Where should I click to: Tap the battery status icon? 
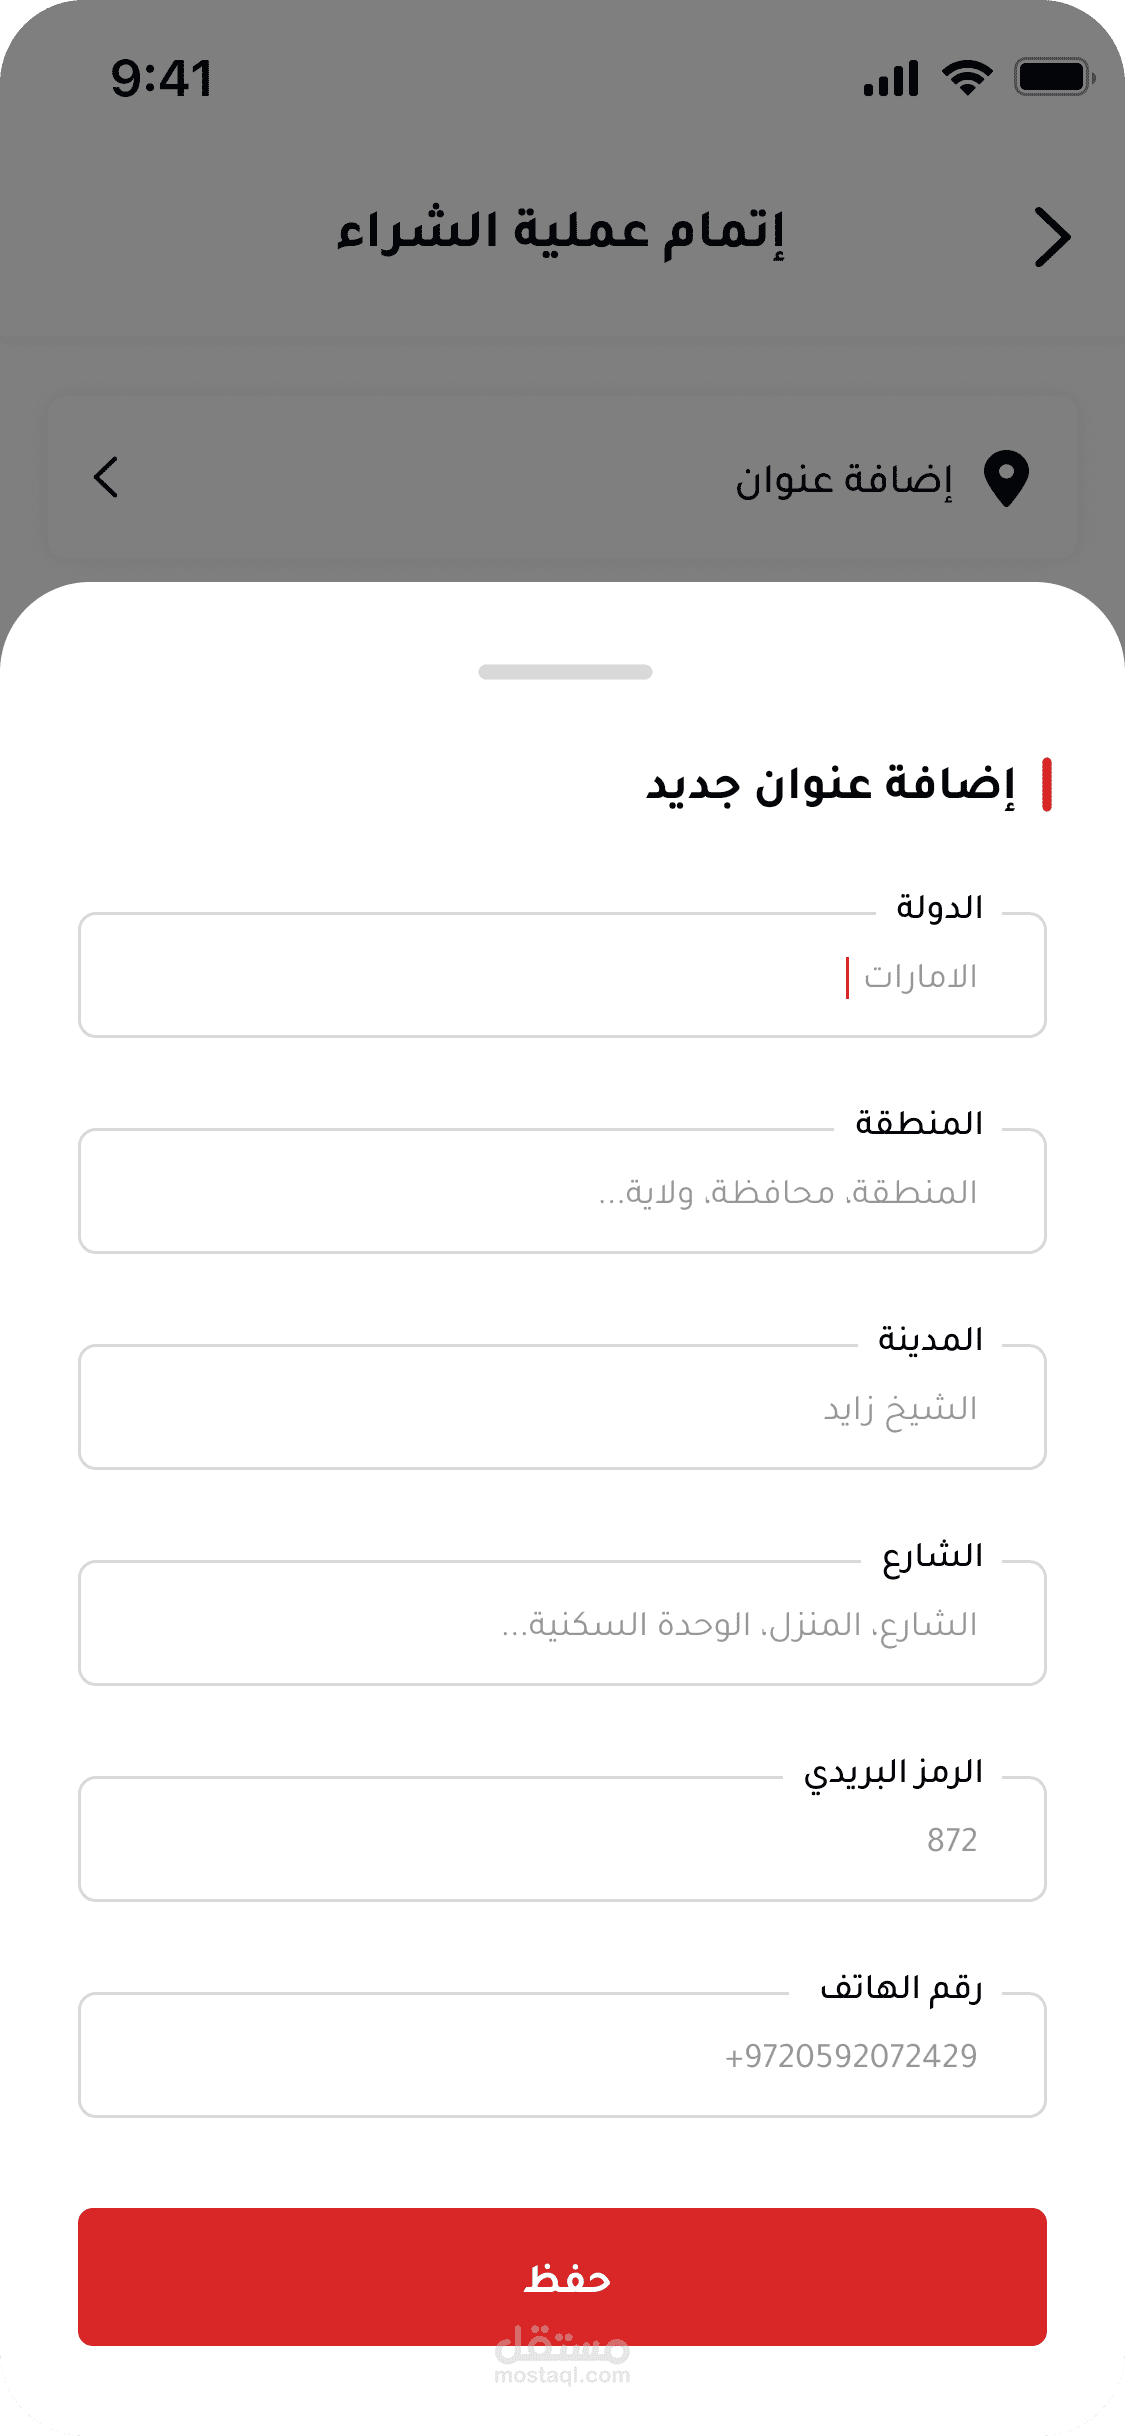(1053, 77)
